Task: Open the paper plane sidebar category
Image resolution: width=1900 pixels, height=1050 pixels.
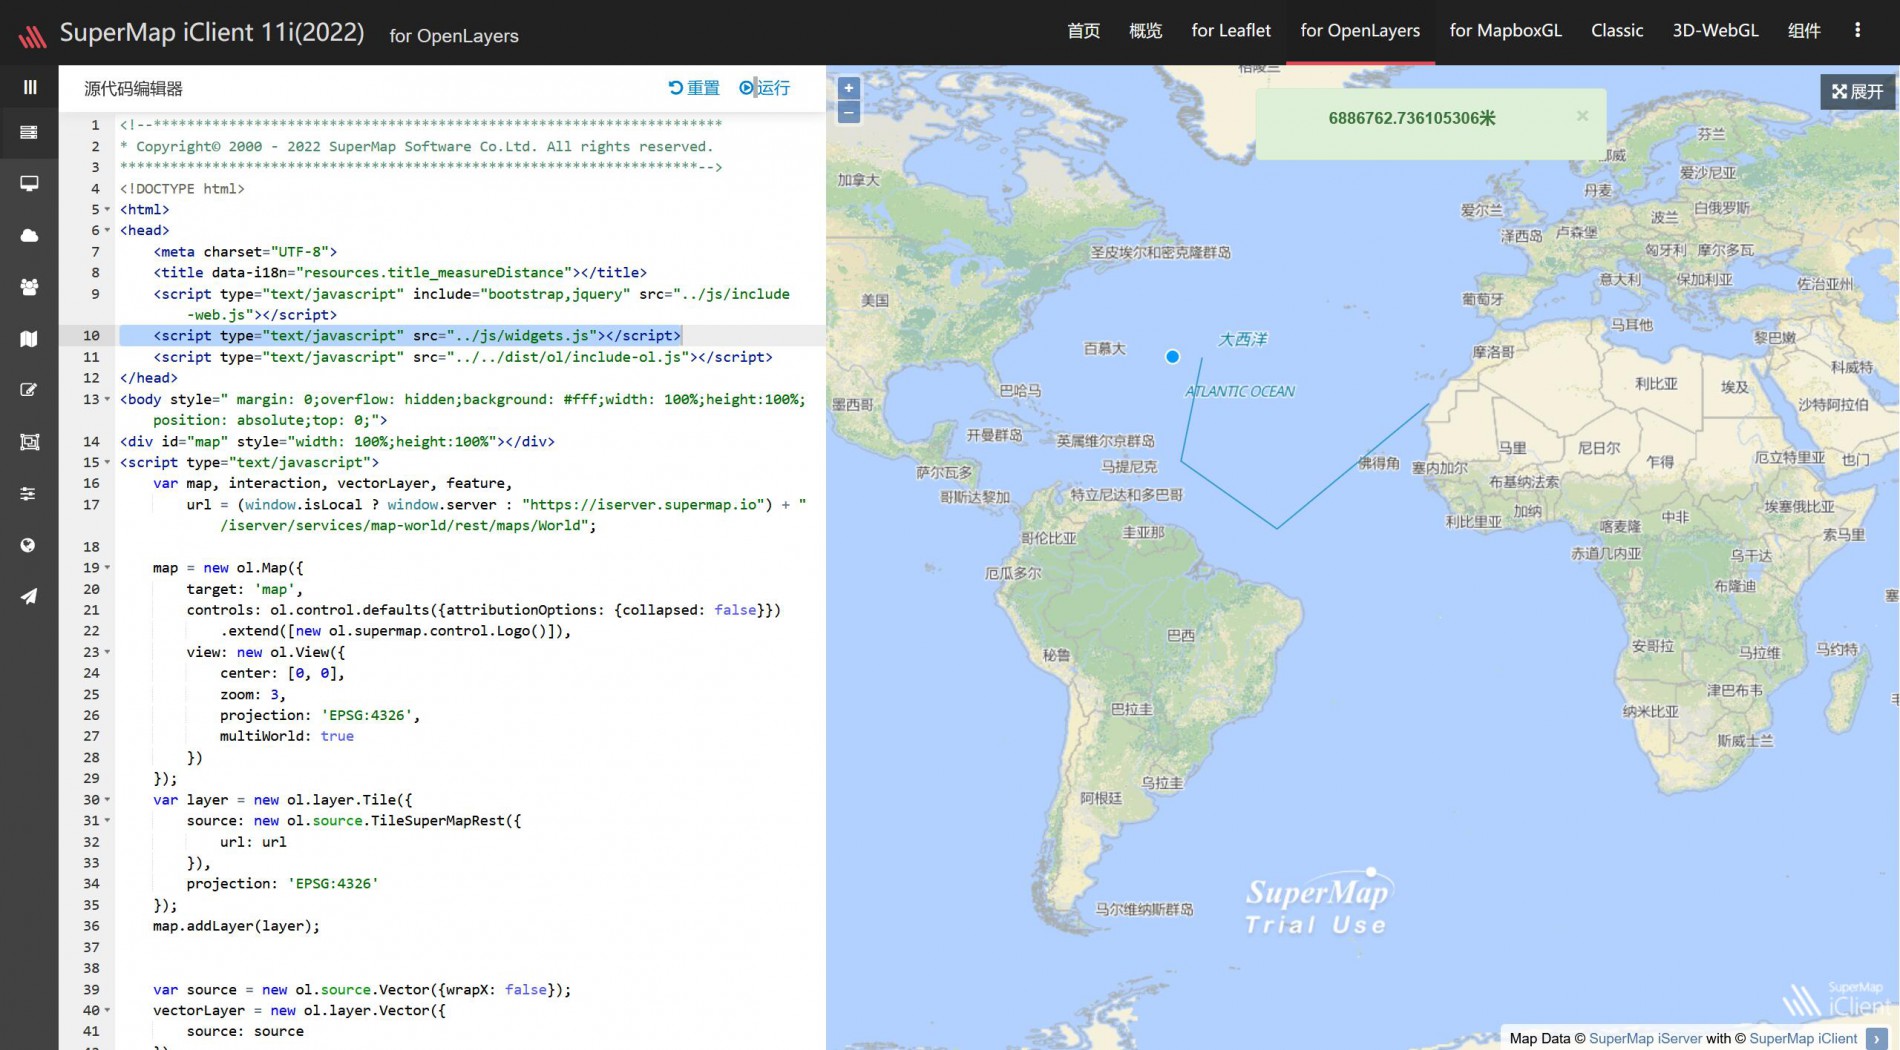Action: coord(29,596)
